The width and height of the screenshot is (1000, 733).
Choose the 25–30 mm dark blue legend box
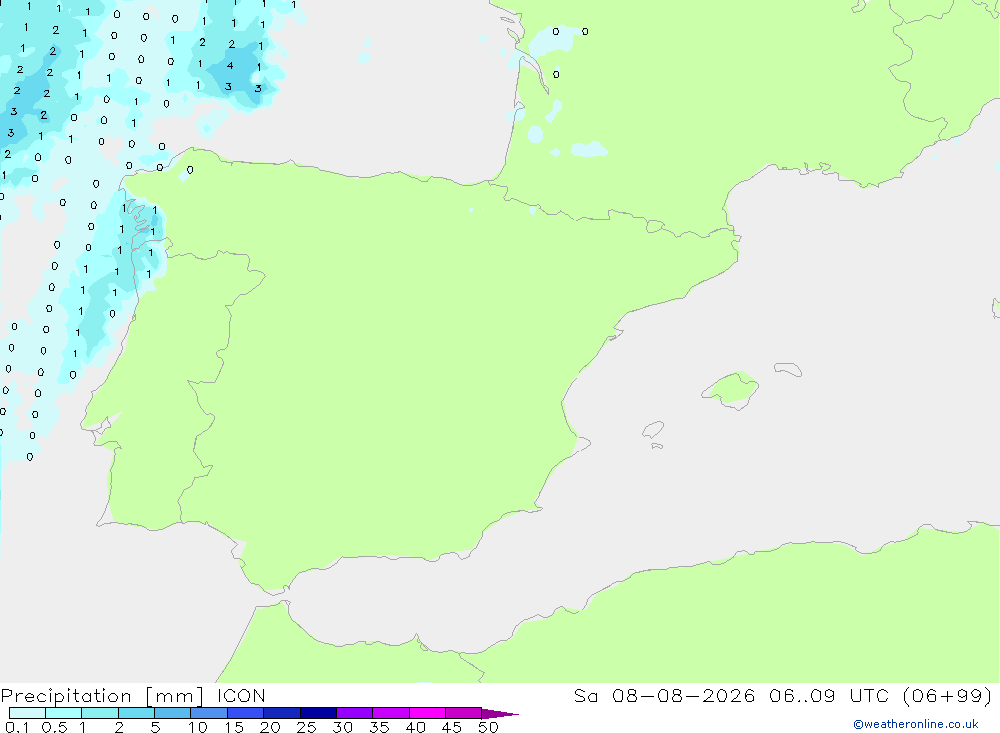pos(318,713)
